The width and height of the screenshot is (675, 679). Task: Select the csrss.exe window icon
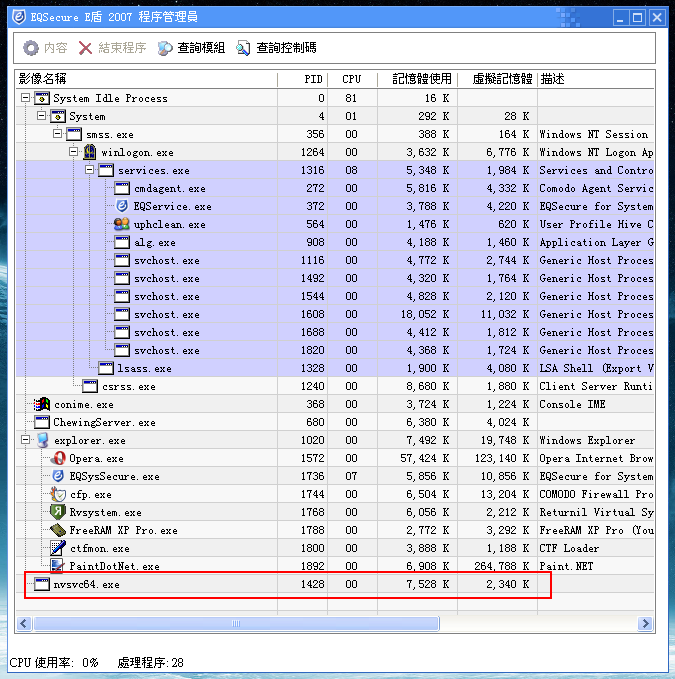point(90,386)
